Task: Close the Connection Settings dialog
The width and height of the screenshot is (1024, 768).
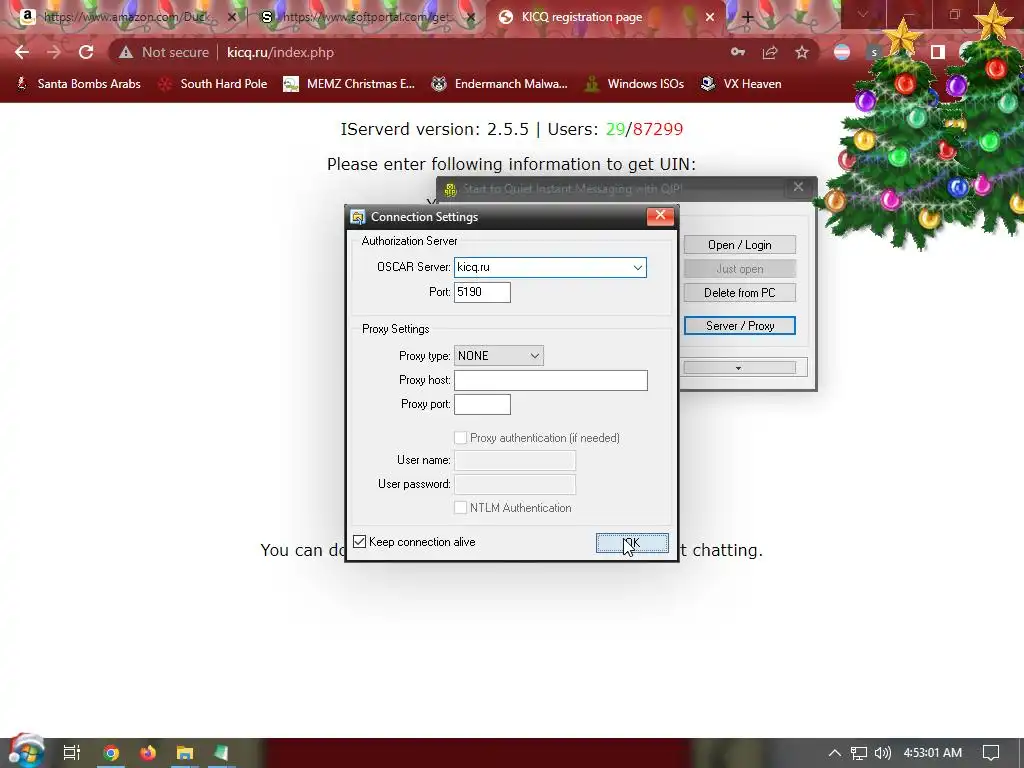Action: [x=660, y=216]
